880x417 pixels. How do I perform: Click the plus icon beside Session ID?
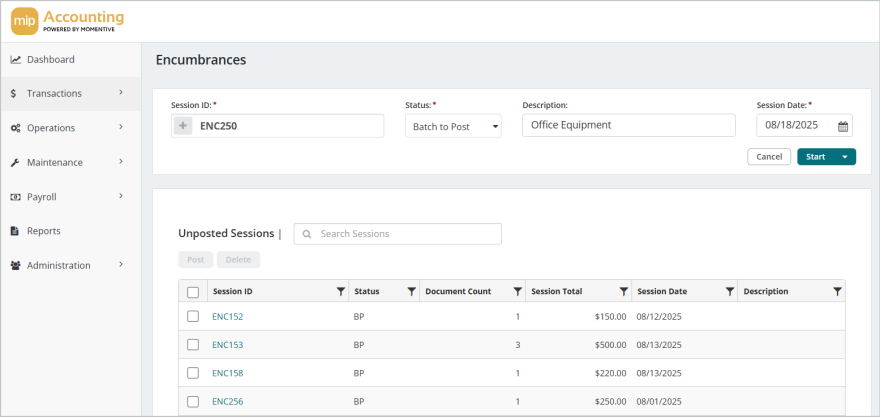183,126
